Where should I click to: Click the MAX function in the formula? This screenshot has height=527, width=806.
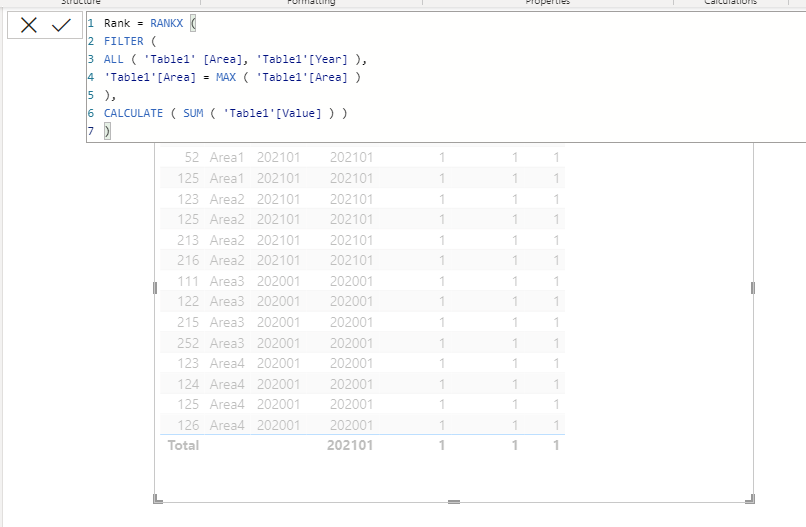coord(226,77)
